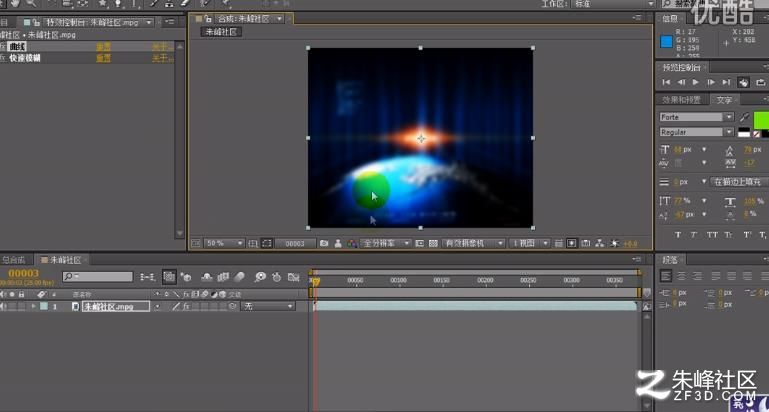Toggle faux italic T button

pos(694,235)
